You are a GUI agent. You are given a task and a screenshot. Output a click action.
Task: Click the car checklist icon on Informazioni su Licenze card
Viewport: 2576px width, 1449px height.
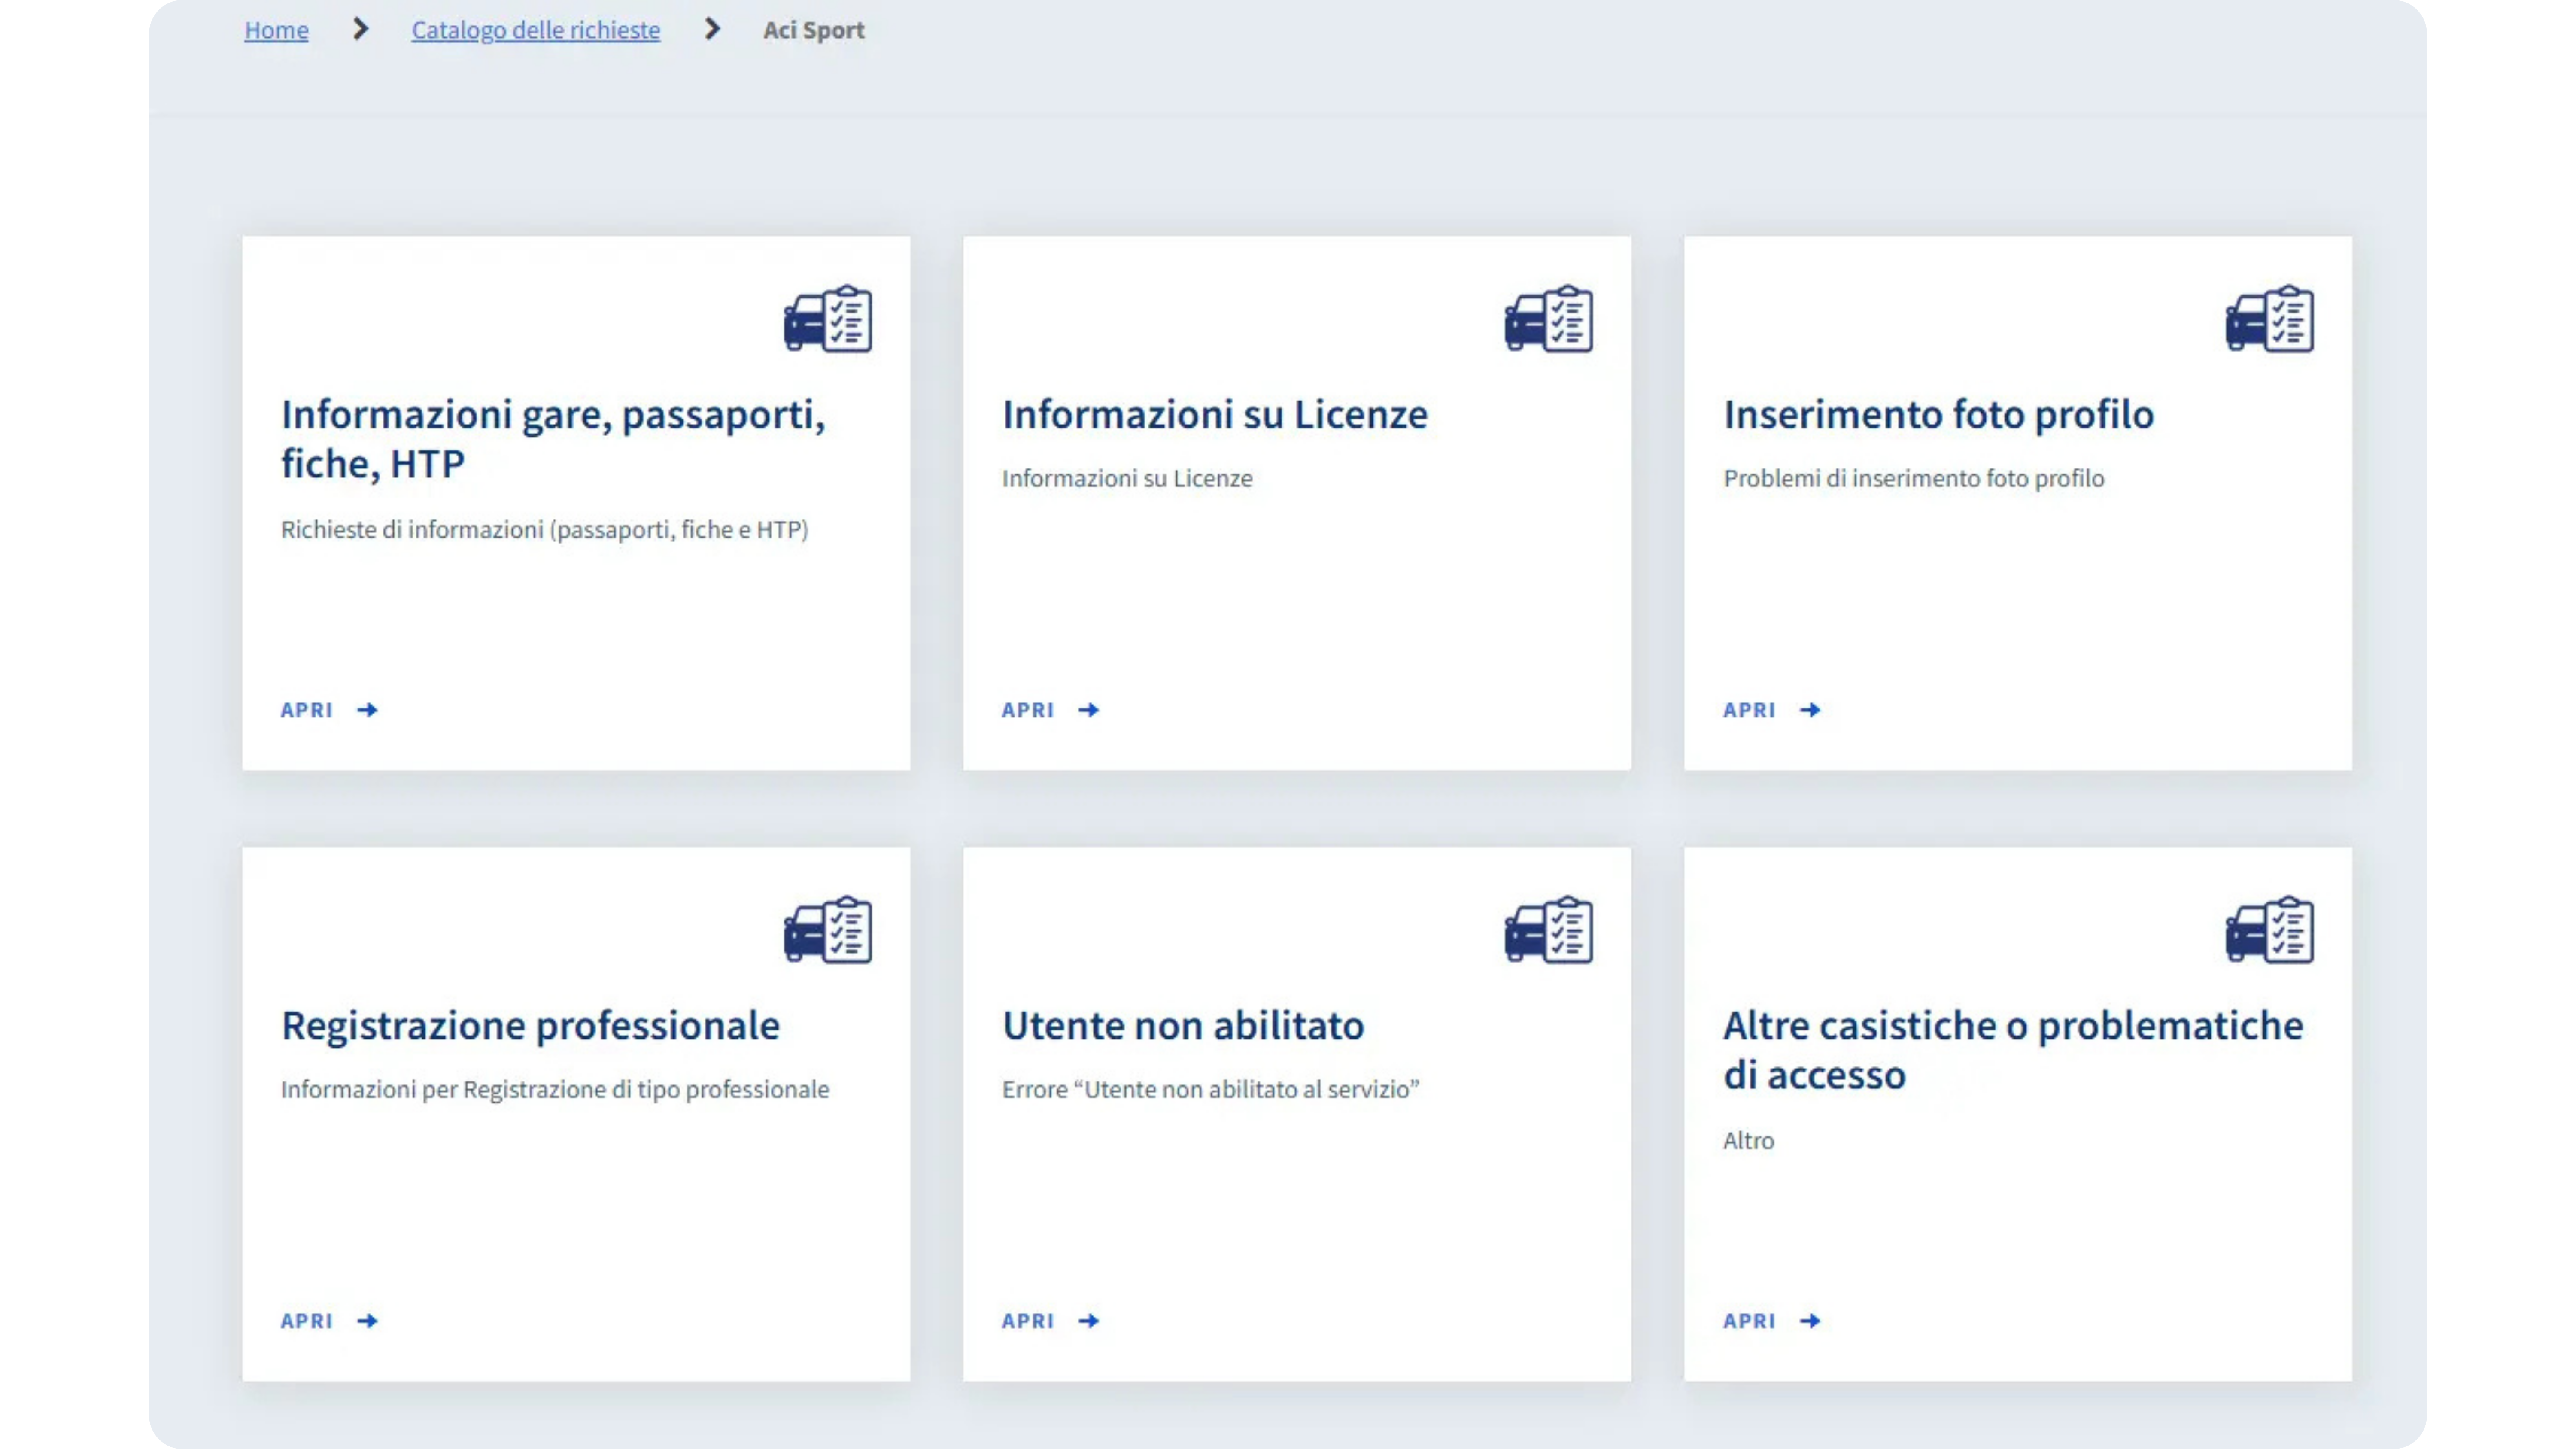pos(1548,319)
